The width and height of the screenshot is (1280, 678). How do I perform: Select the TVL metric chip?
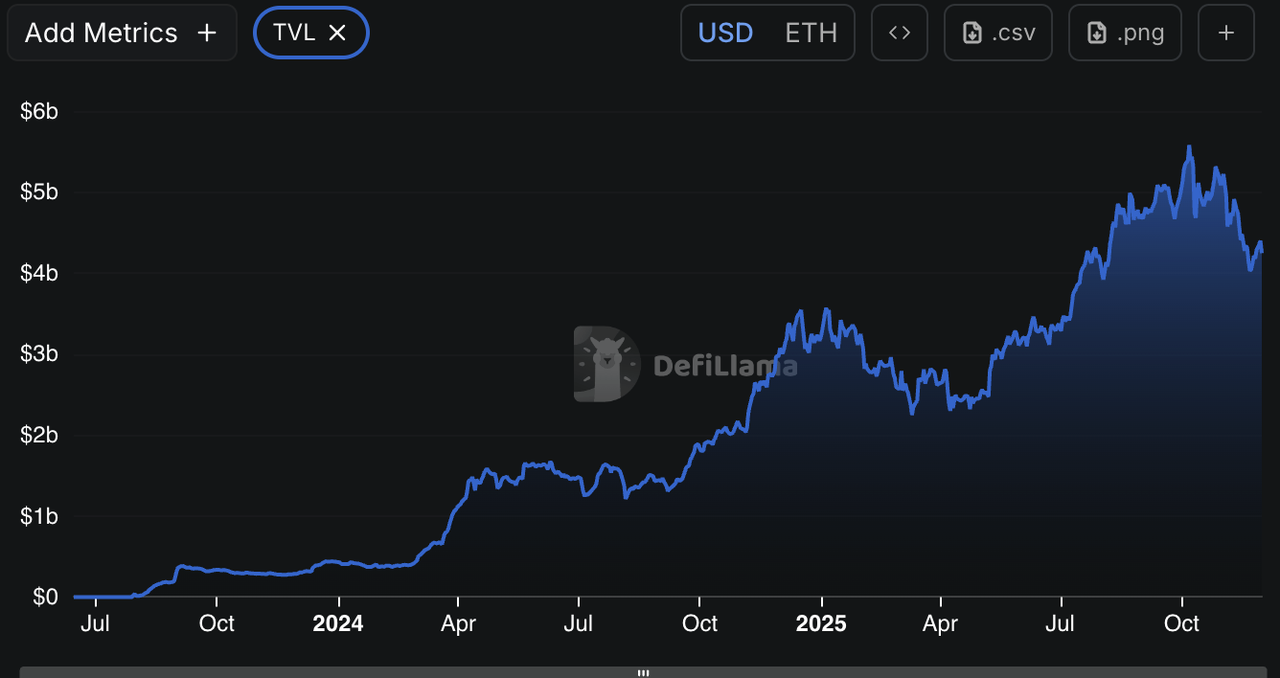pos(294,33)
